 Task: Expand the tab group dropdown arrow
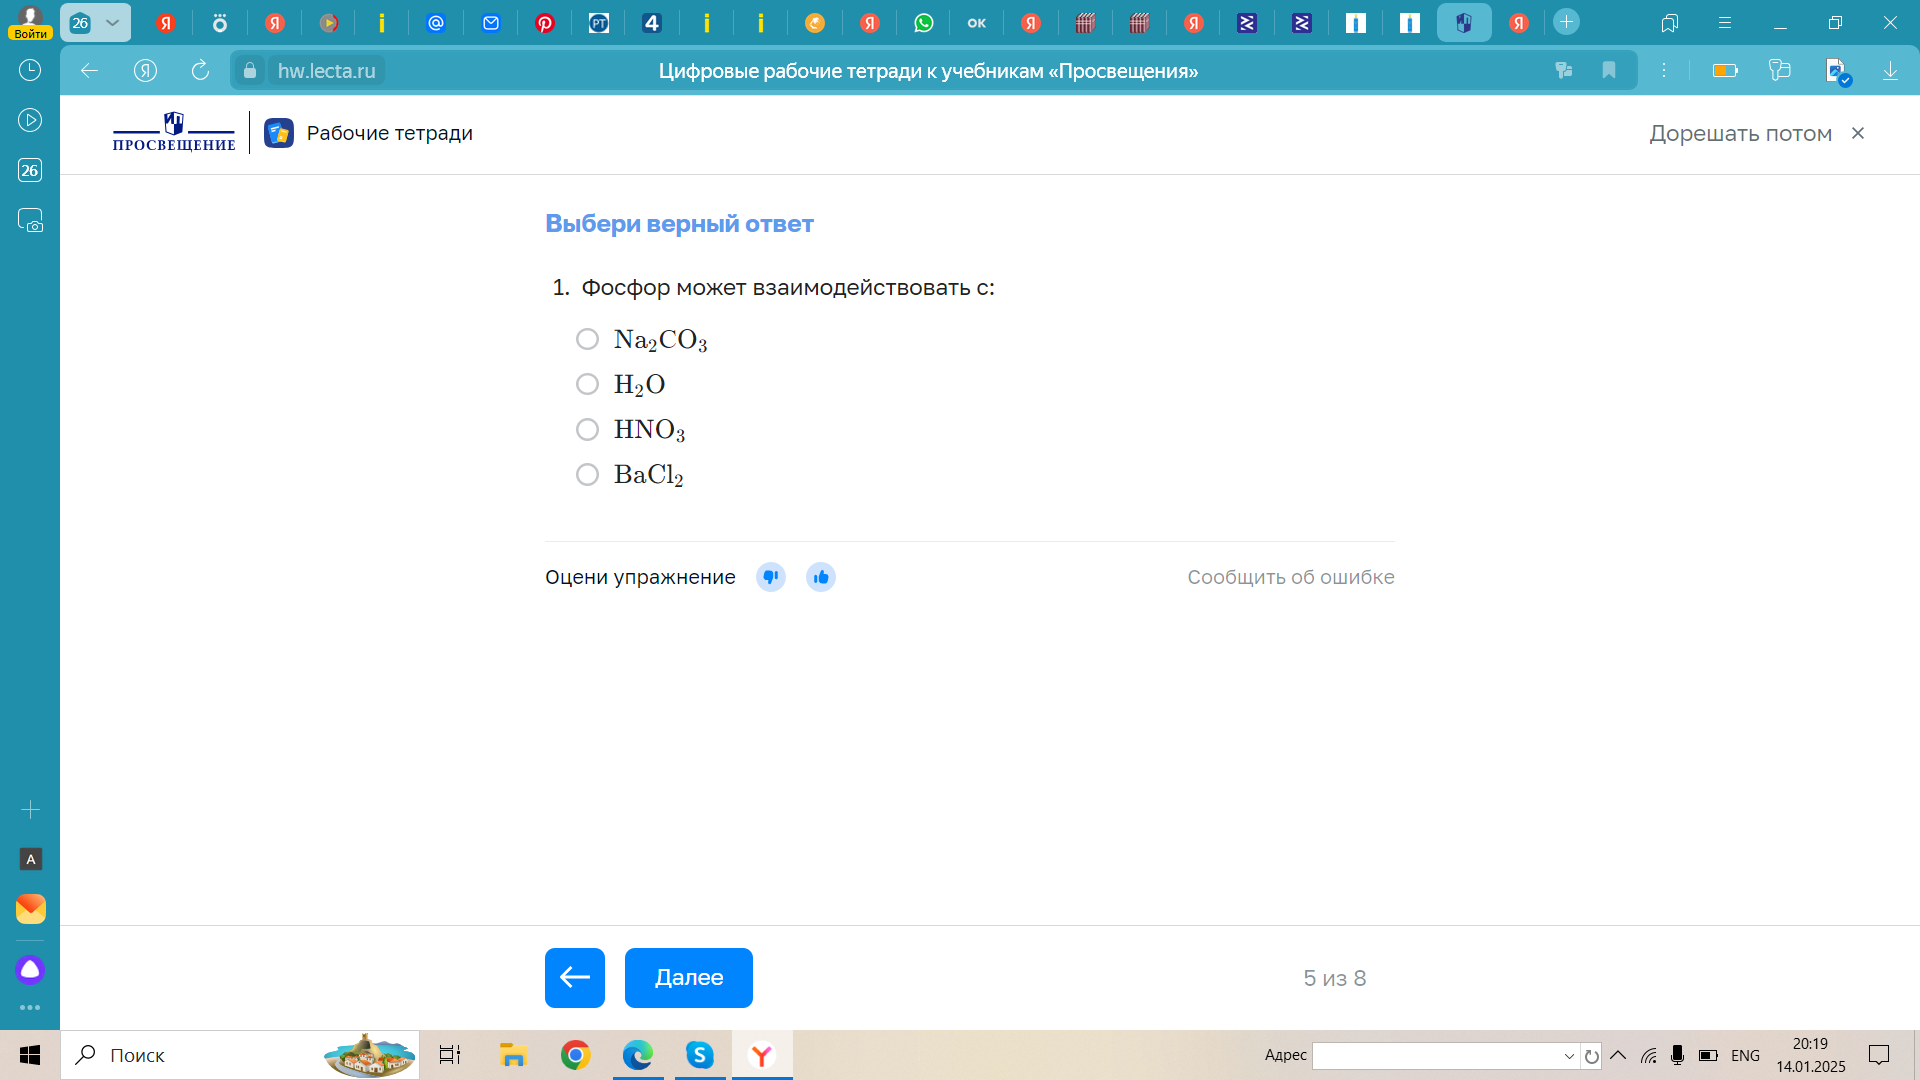coord(113,22)
